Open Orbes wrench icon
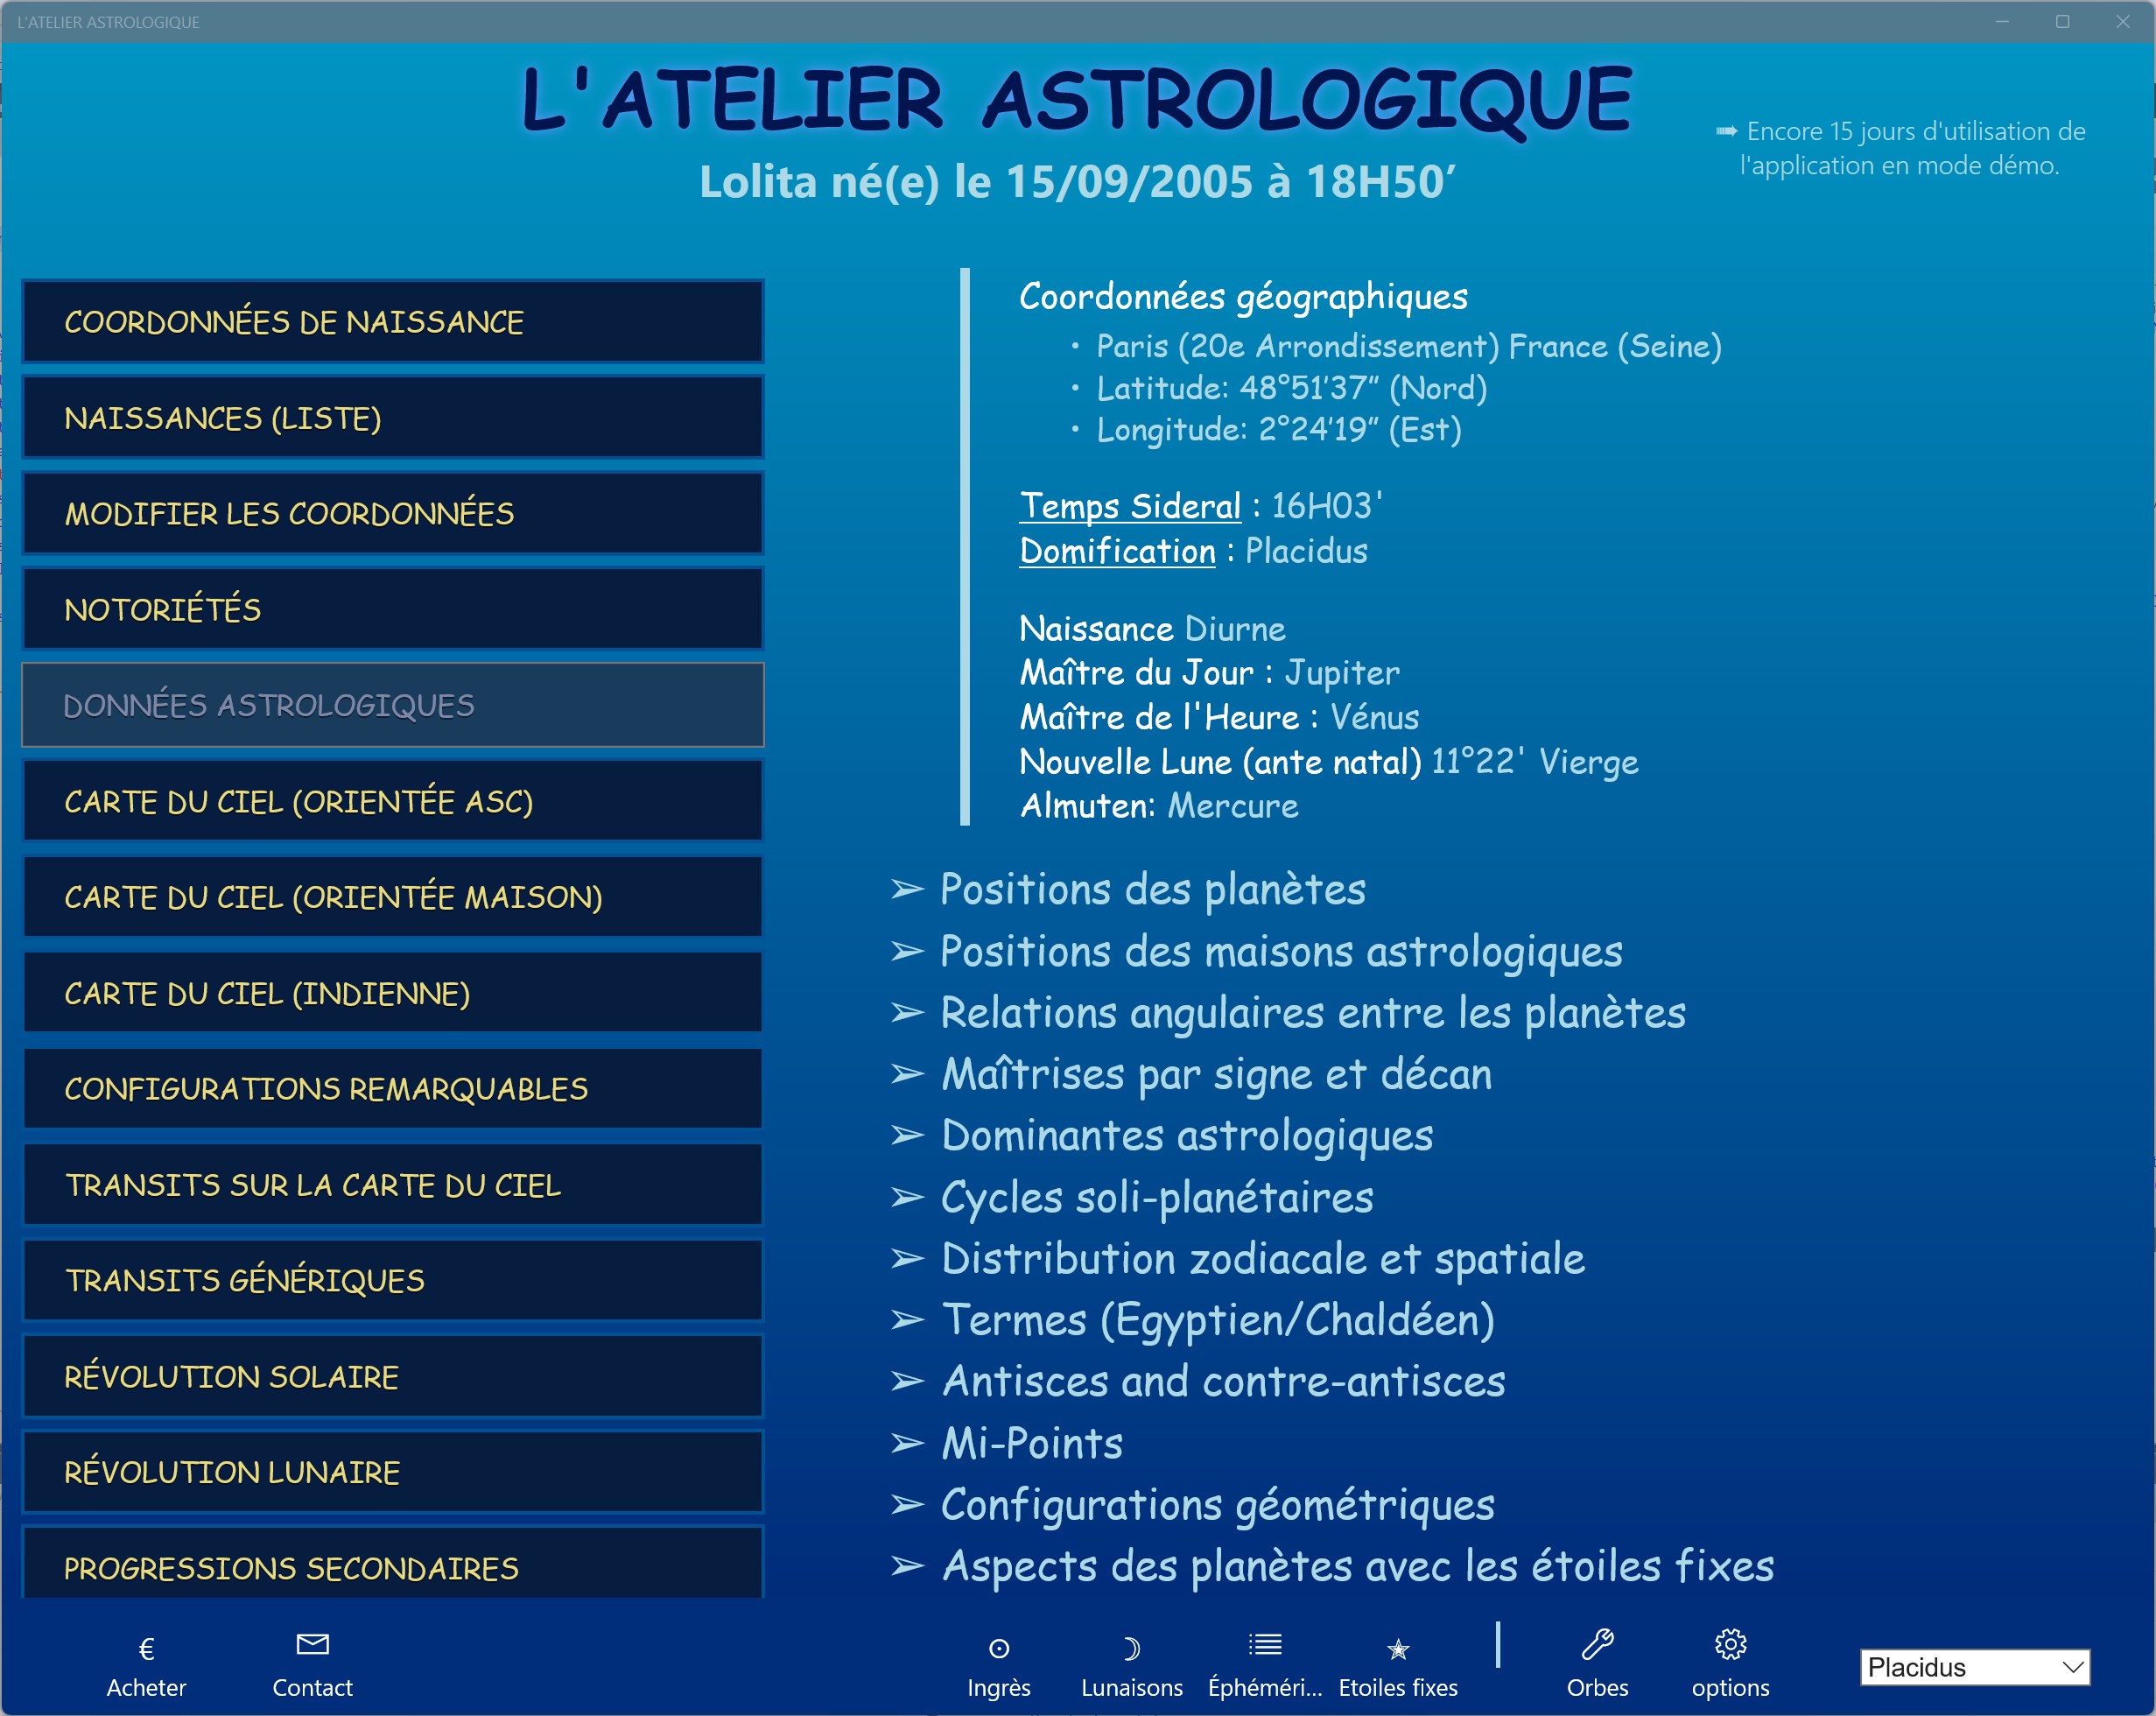 [1597, 1645]
